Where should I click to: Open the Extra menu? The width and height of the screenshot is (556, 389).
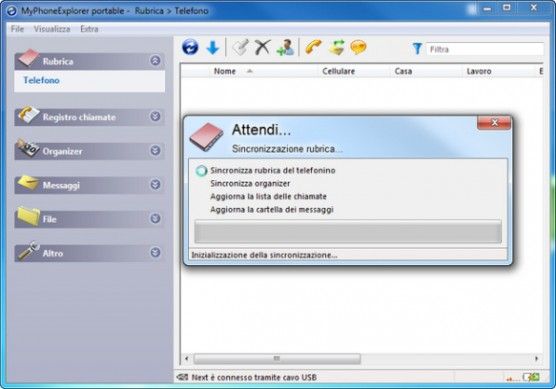pos(89,29)
